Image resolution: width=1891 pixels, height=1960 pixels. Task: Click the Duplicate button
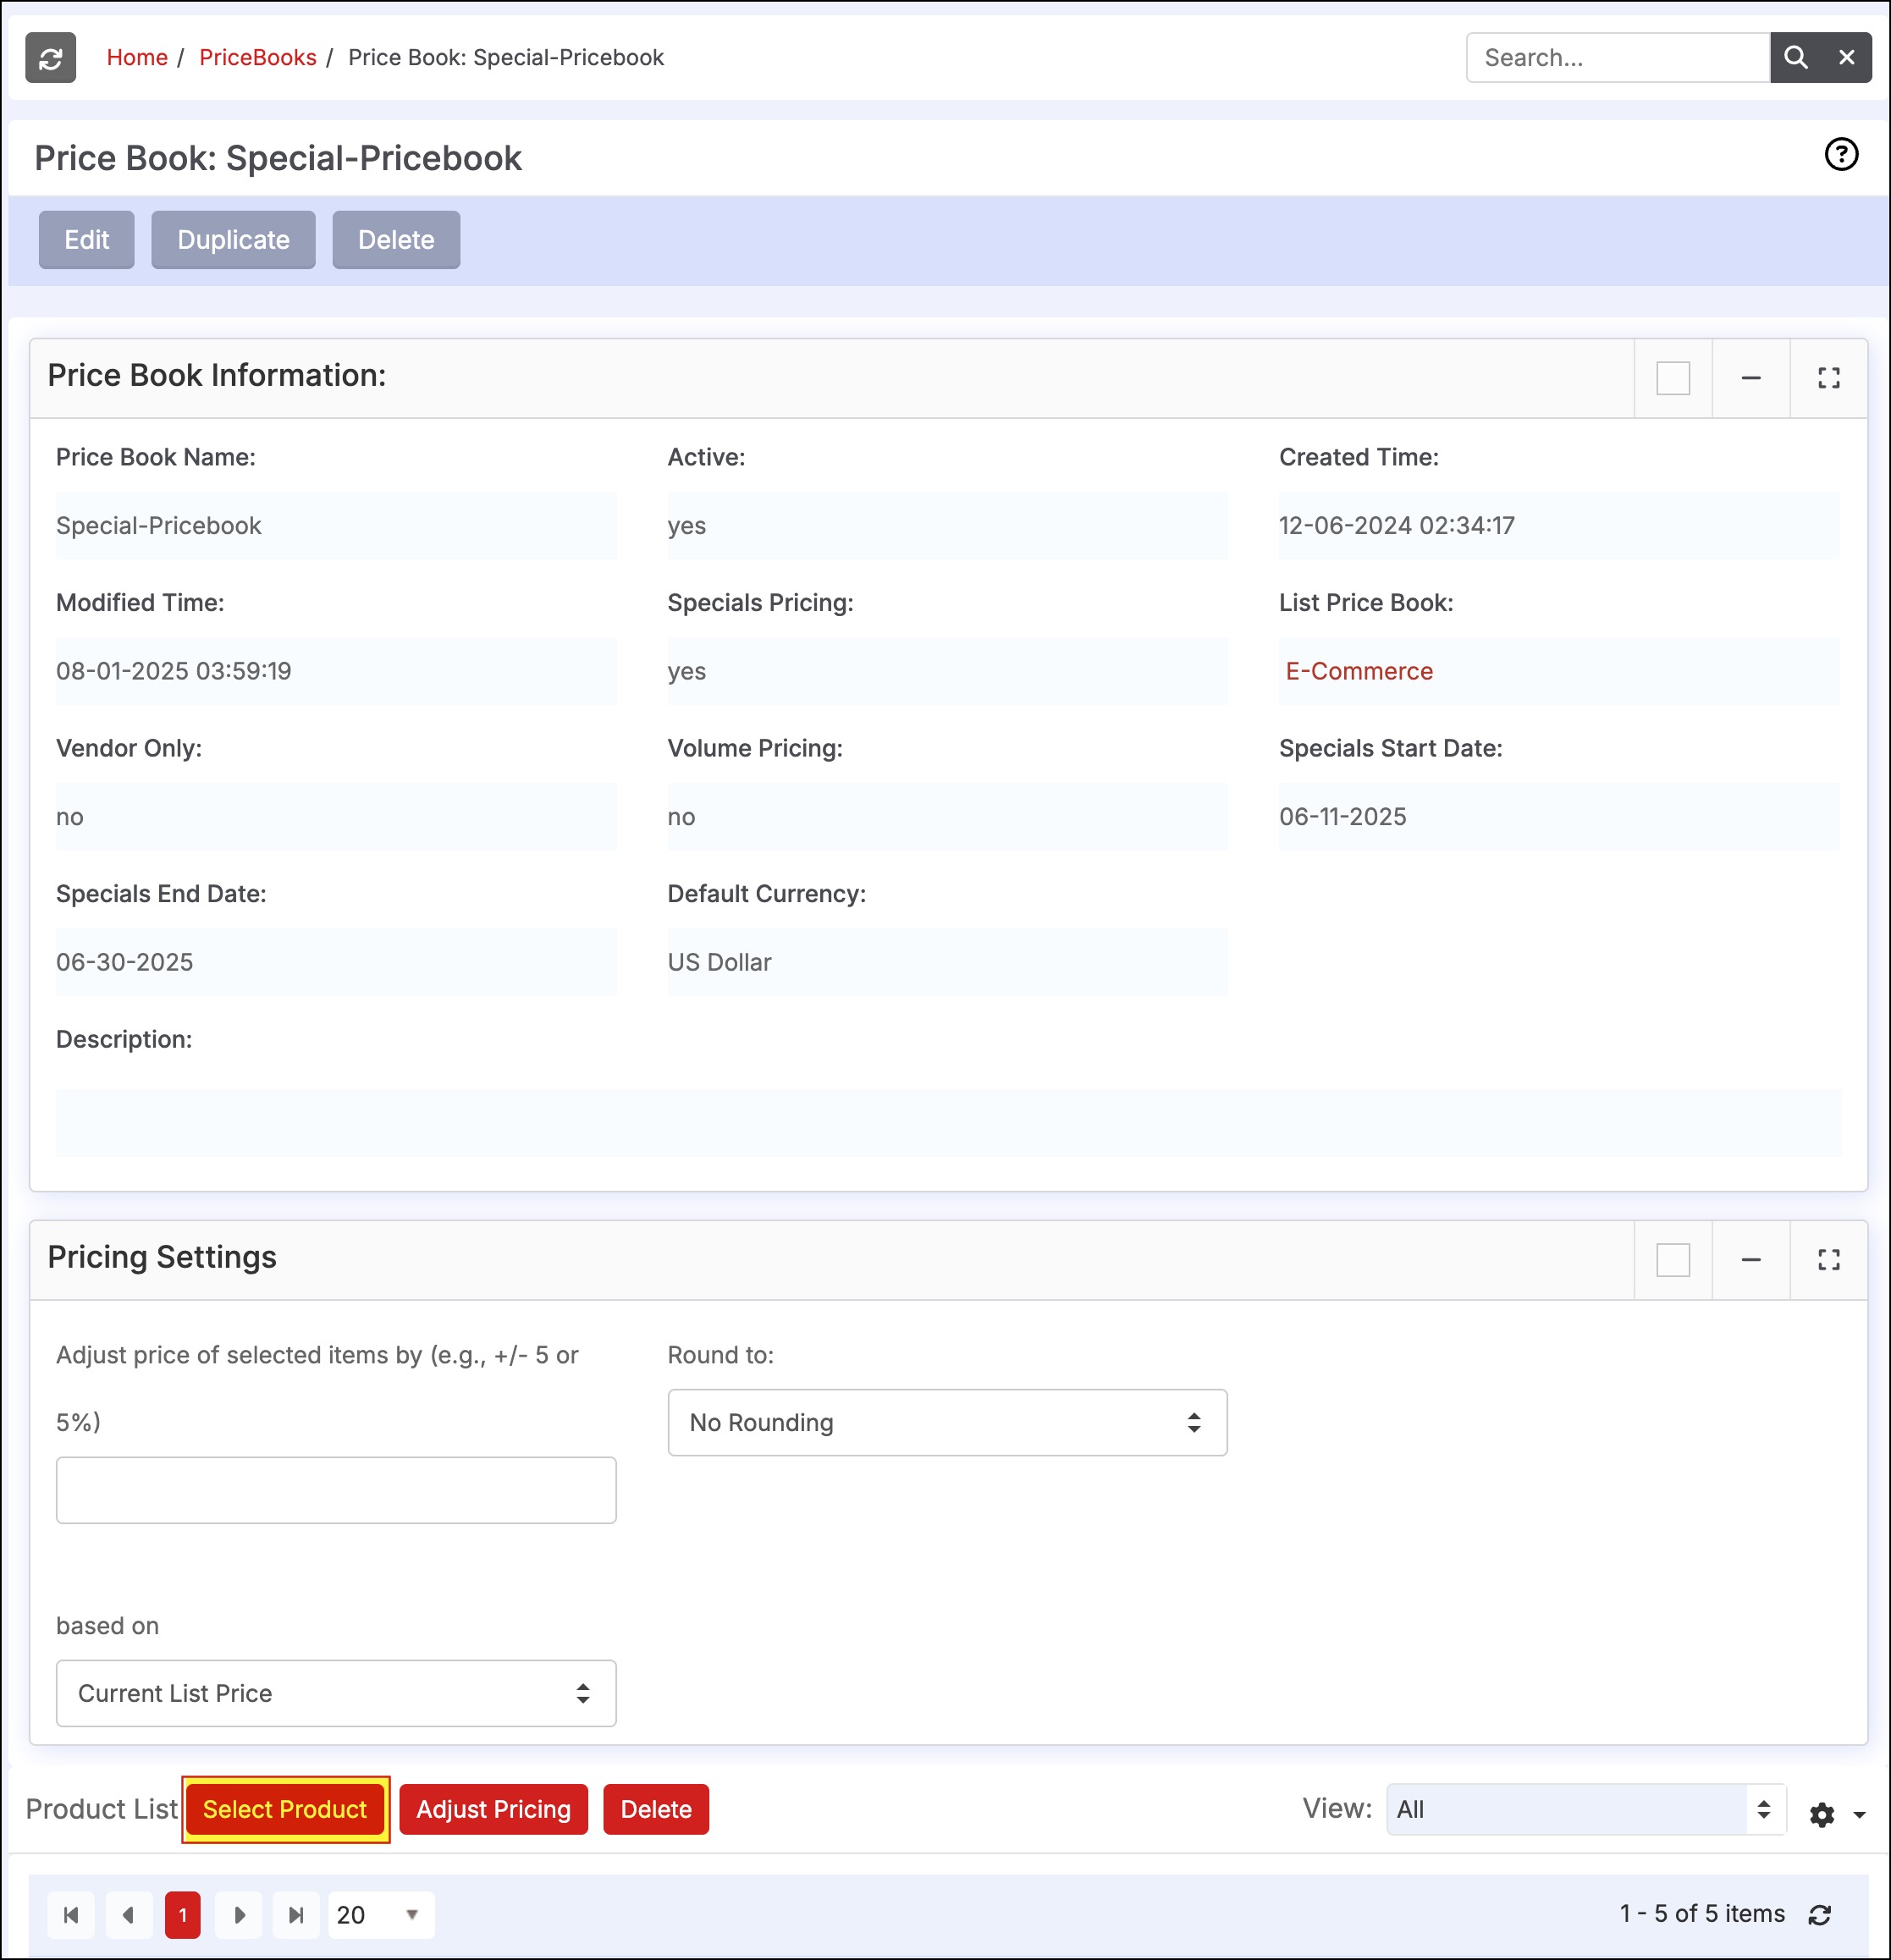(x=234, y=240)
